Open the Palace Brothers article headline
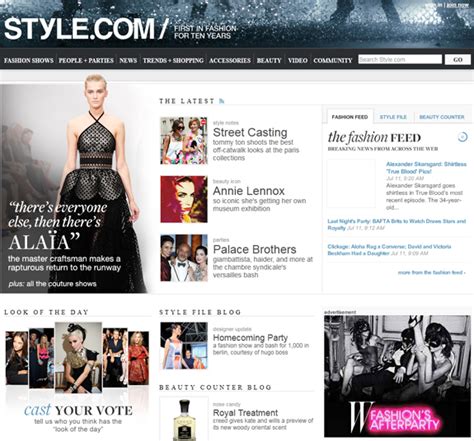The height and width of the screenshot is (441, 474). (255, 249)
